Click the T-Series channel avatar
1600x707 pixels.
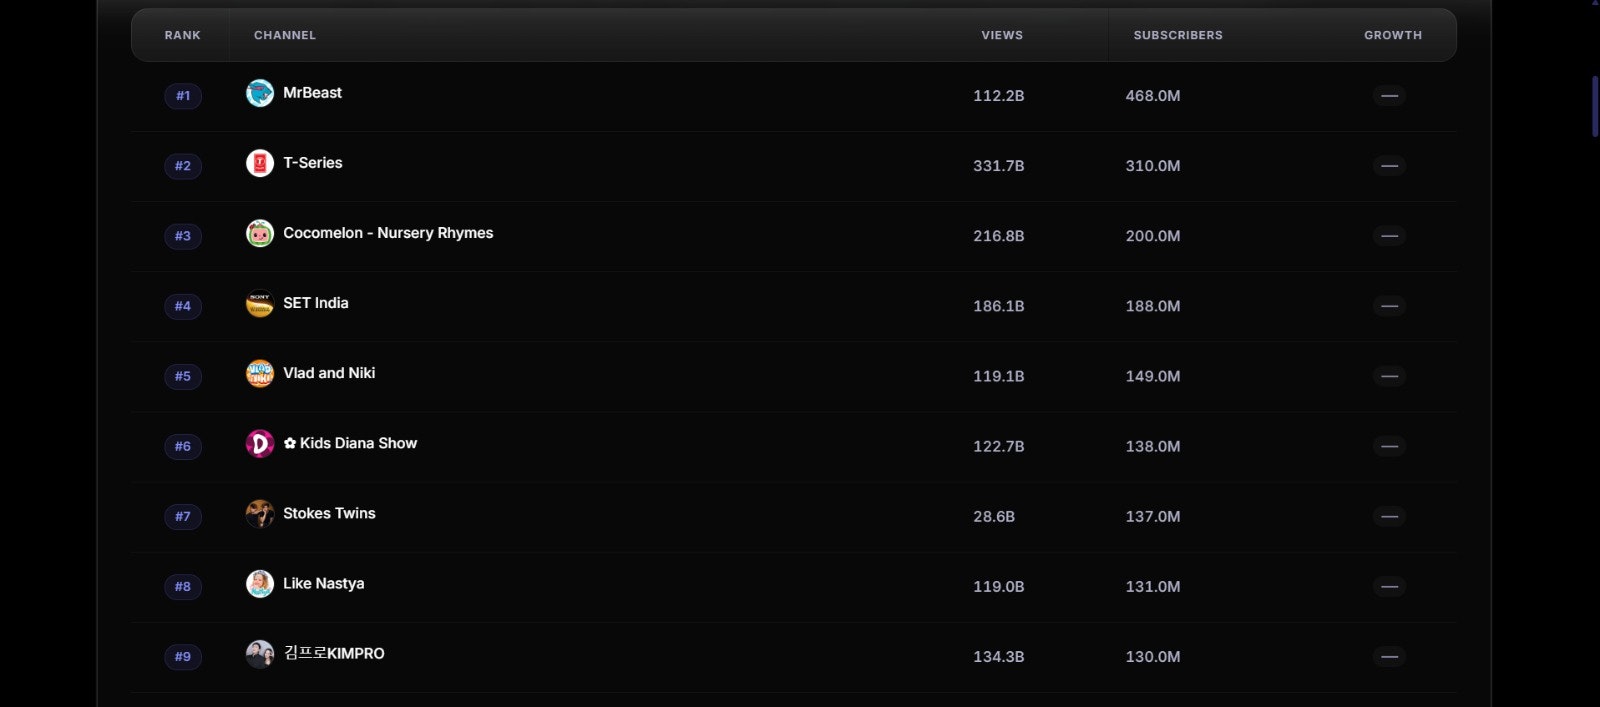(260, 163)
